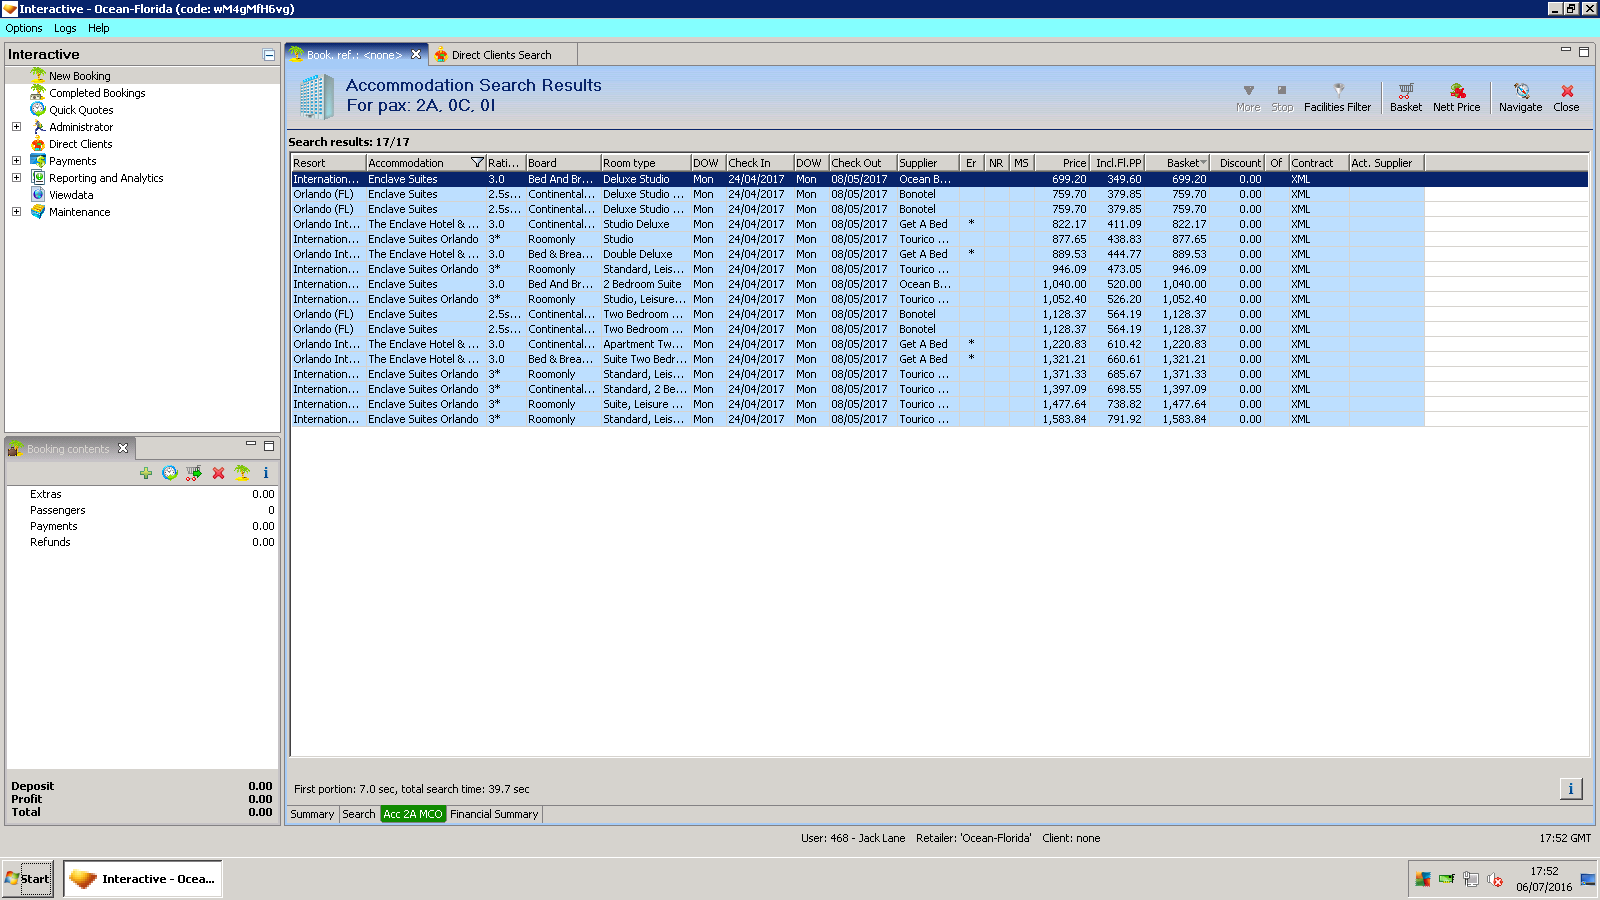Select the Passengers row in Booking contents

click(142, 510)
